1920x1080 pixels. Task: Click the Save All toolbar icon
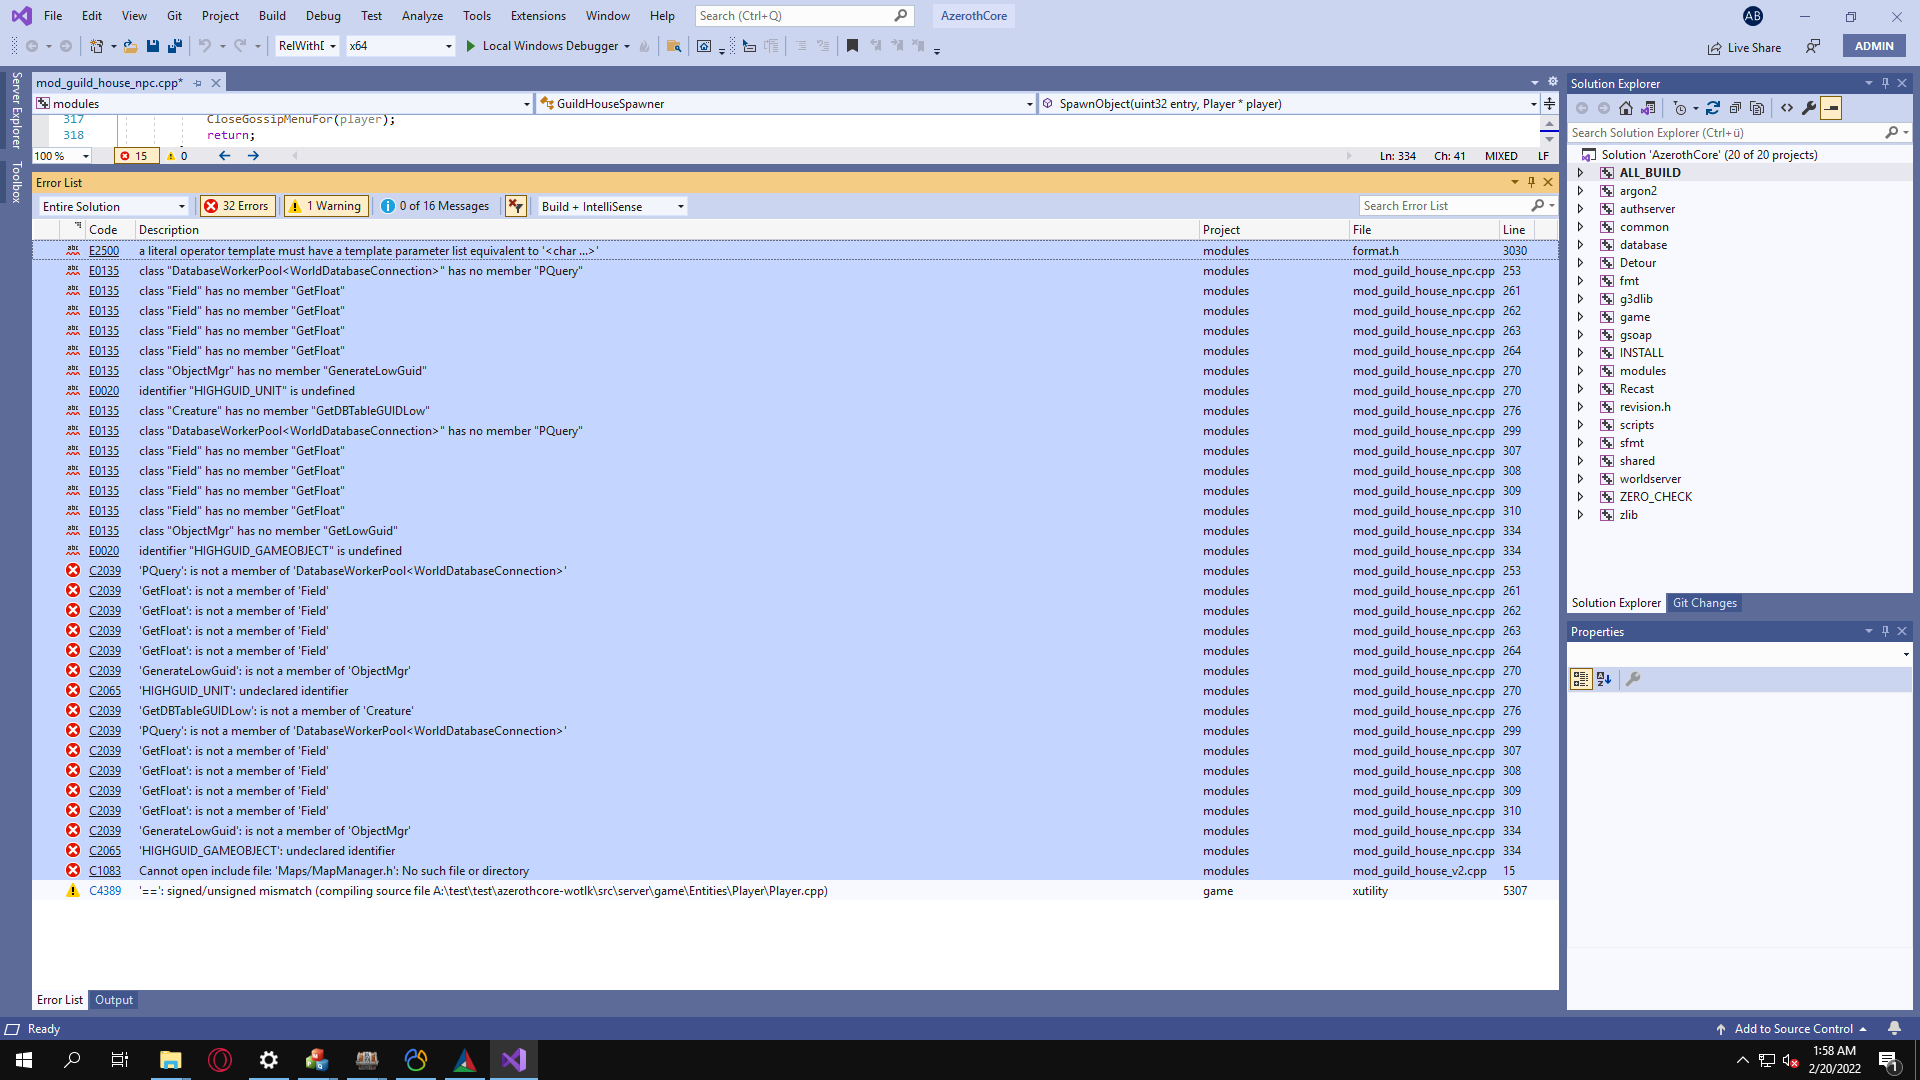(175, 46)
